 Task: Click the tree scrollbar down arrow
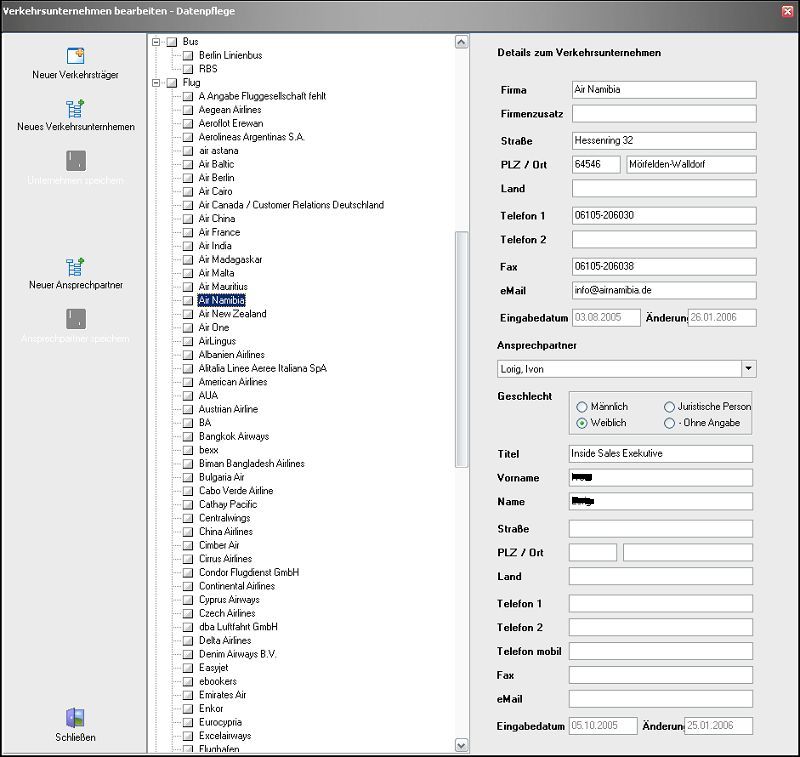click(461, 745)
